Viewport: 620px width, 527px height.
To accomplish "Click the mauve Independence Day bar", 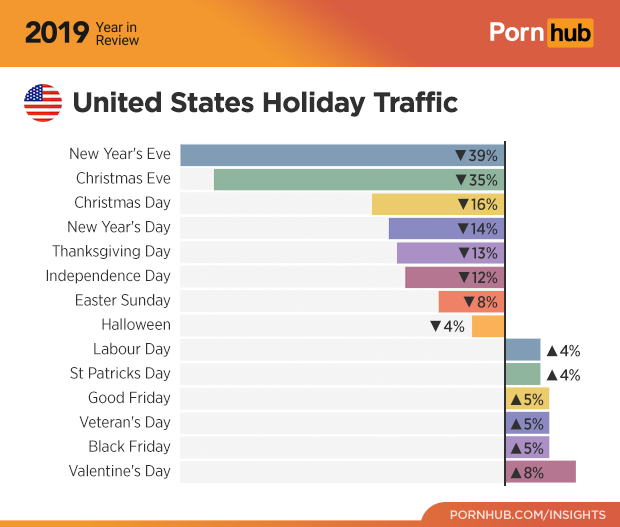I will 430,277.
